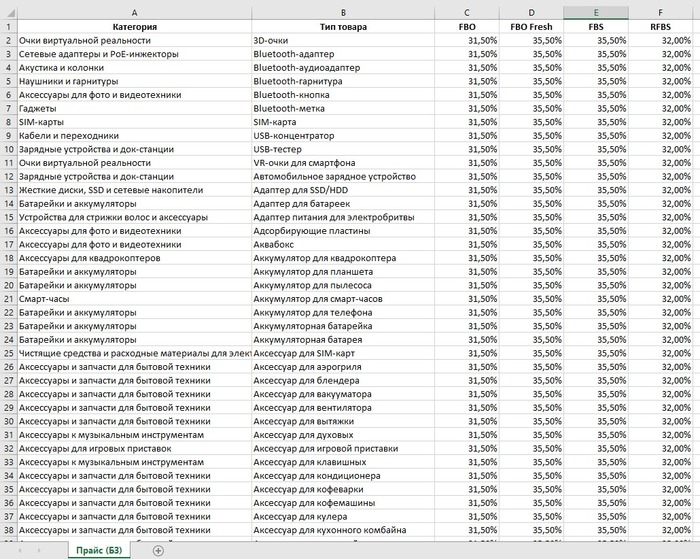Viewport: 700px width, 559px height.
Task: Select column D header
Action: (531, 13)
